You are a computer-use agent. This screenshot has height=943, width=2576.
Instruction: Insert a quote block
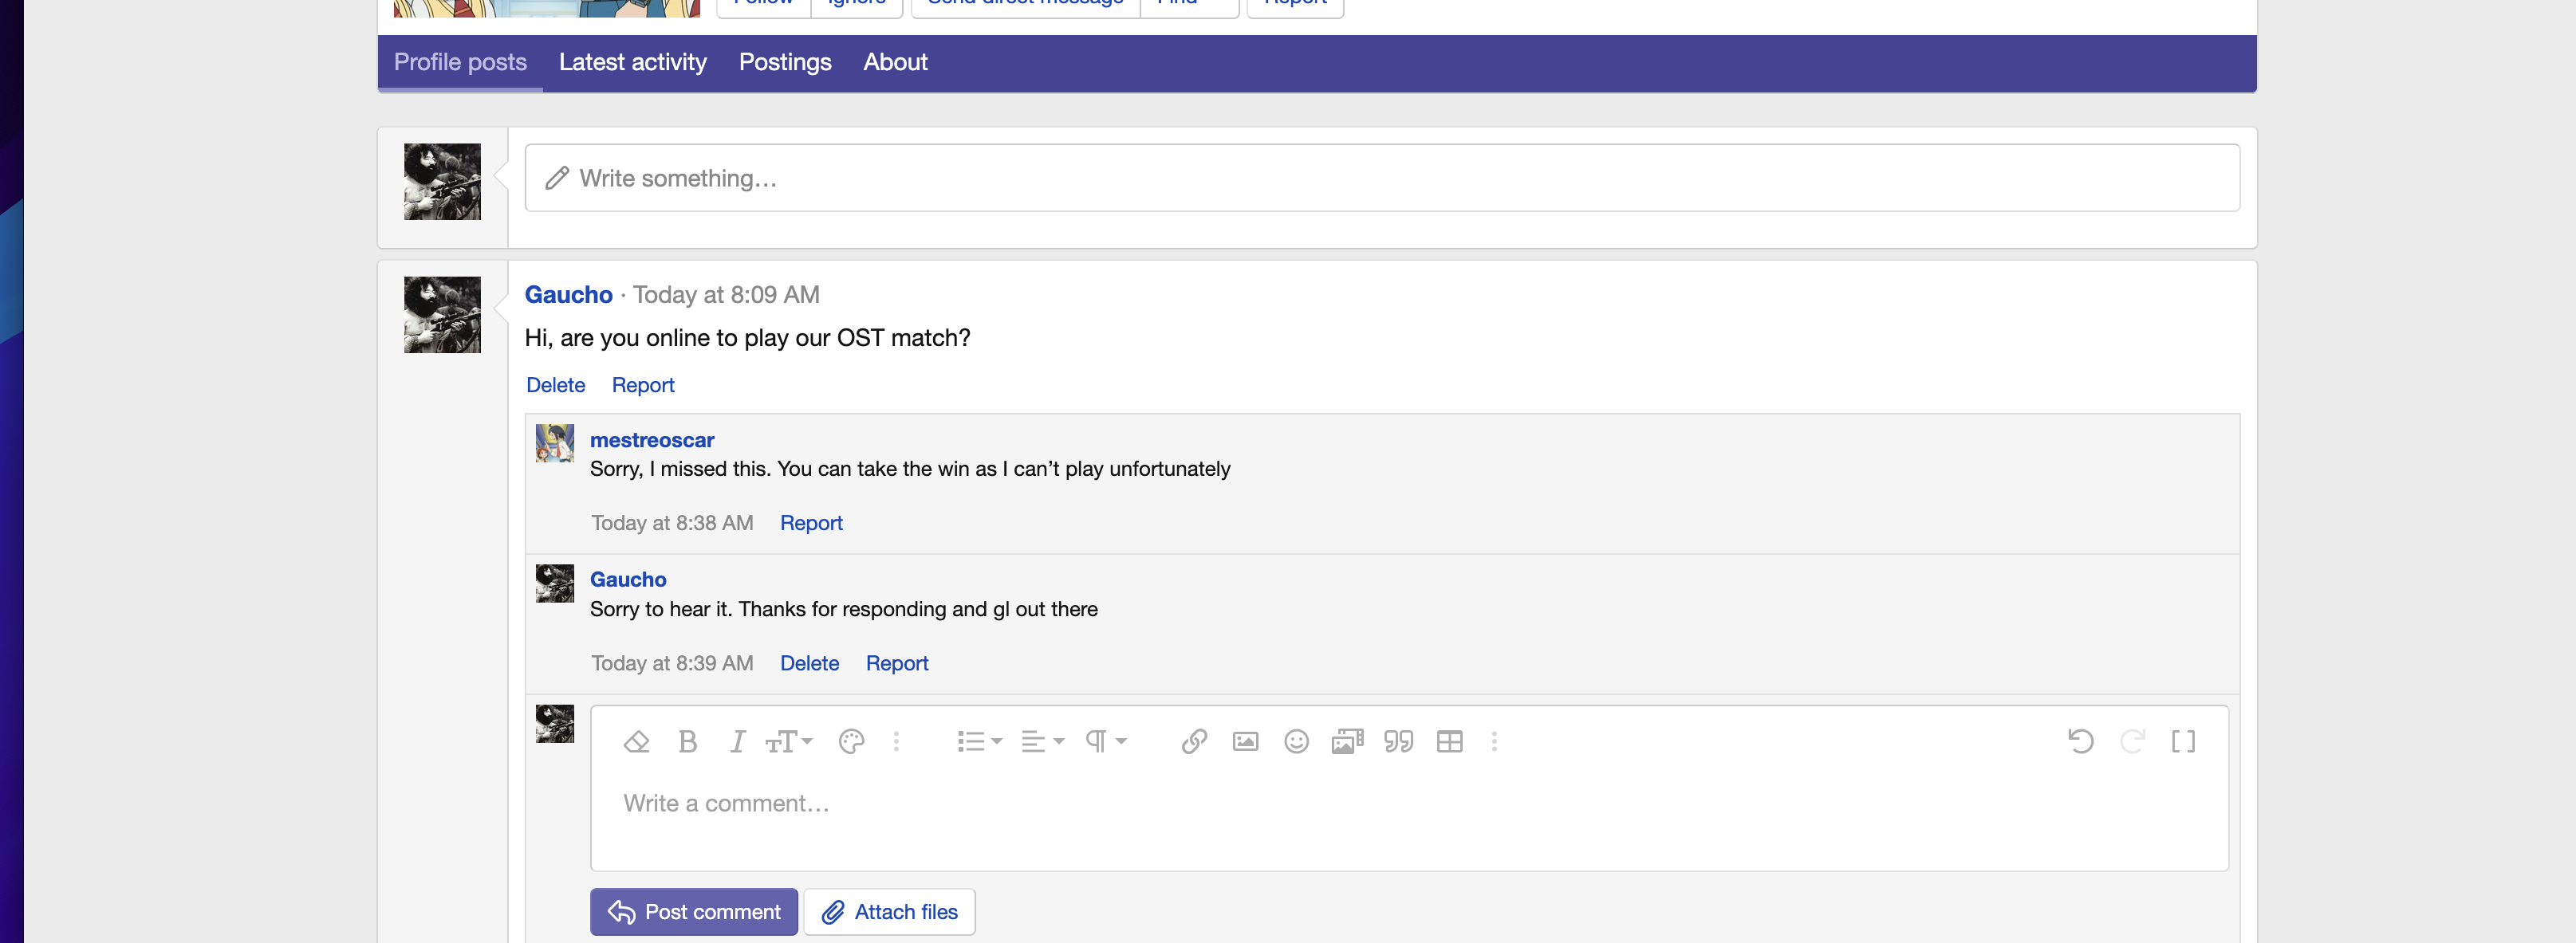pyautogui.click(x=1398, y=741)
